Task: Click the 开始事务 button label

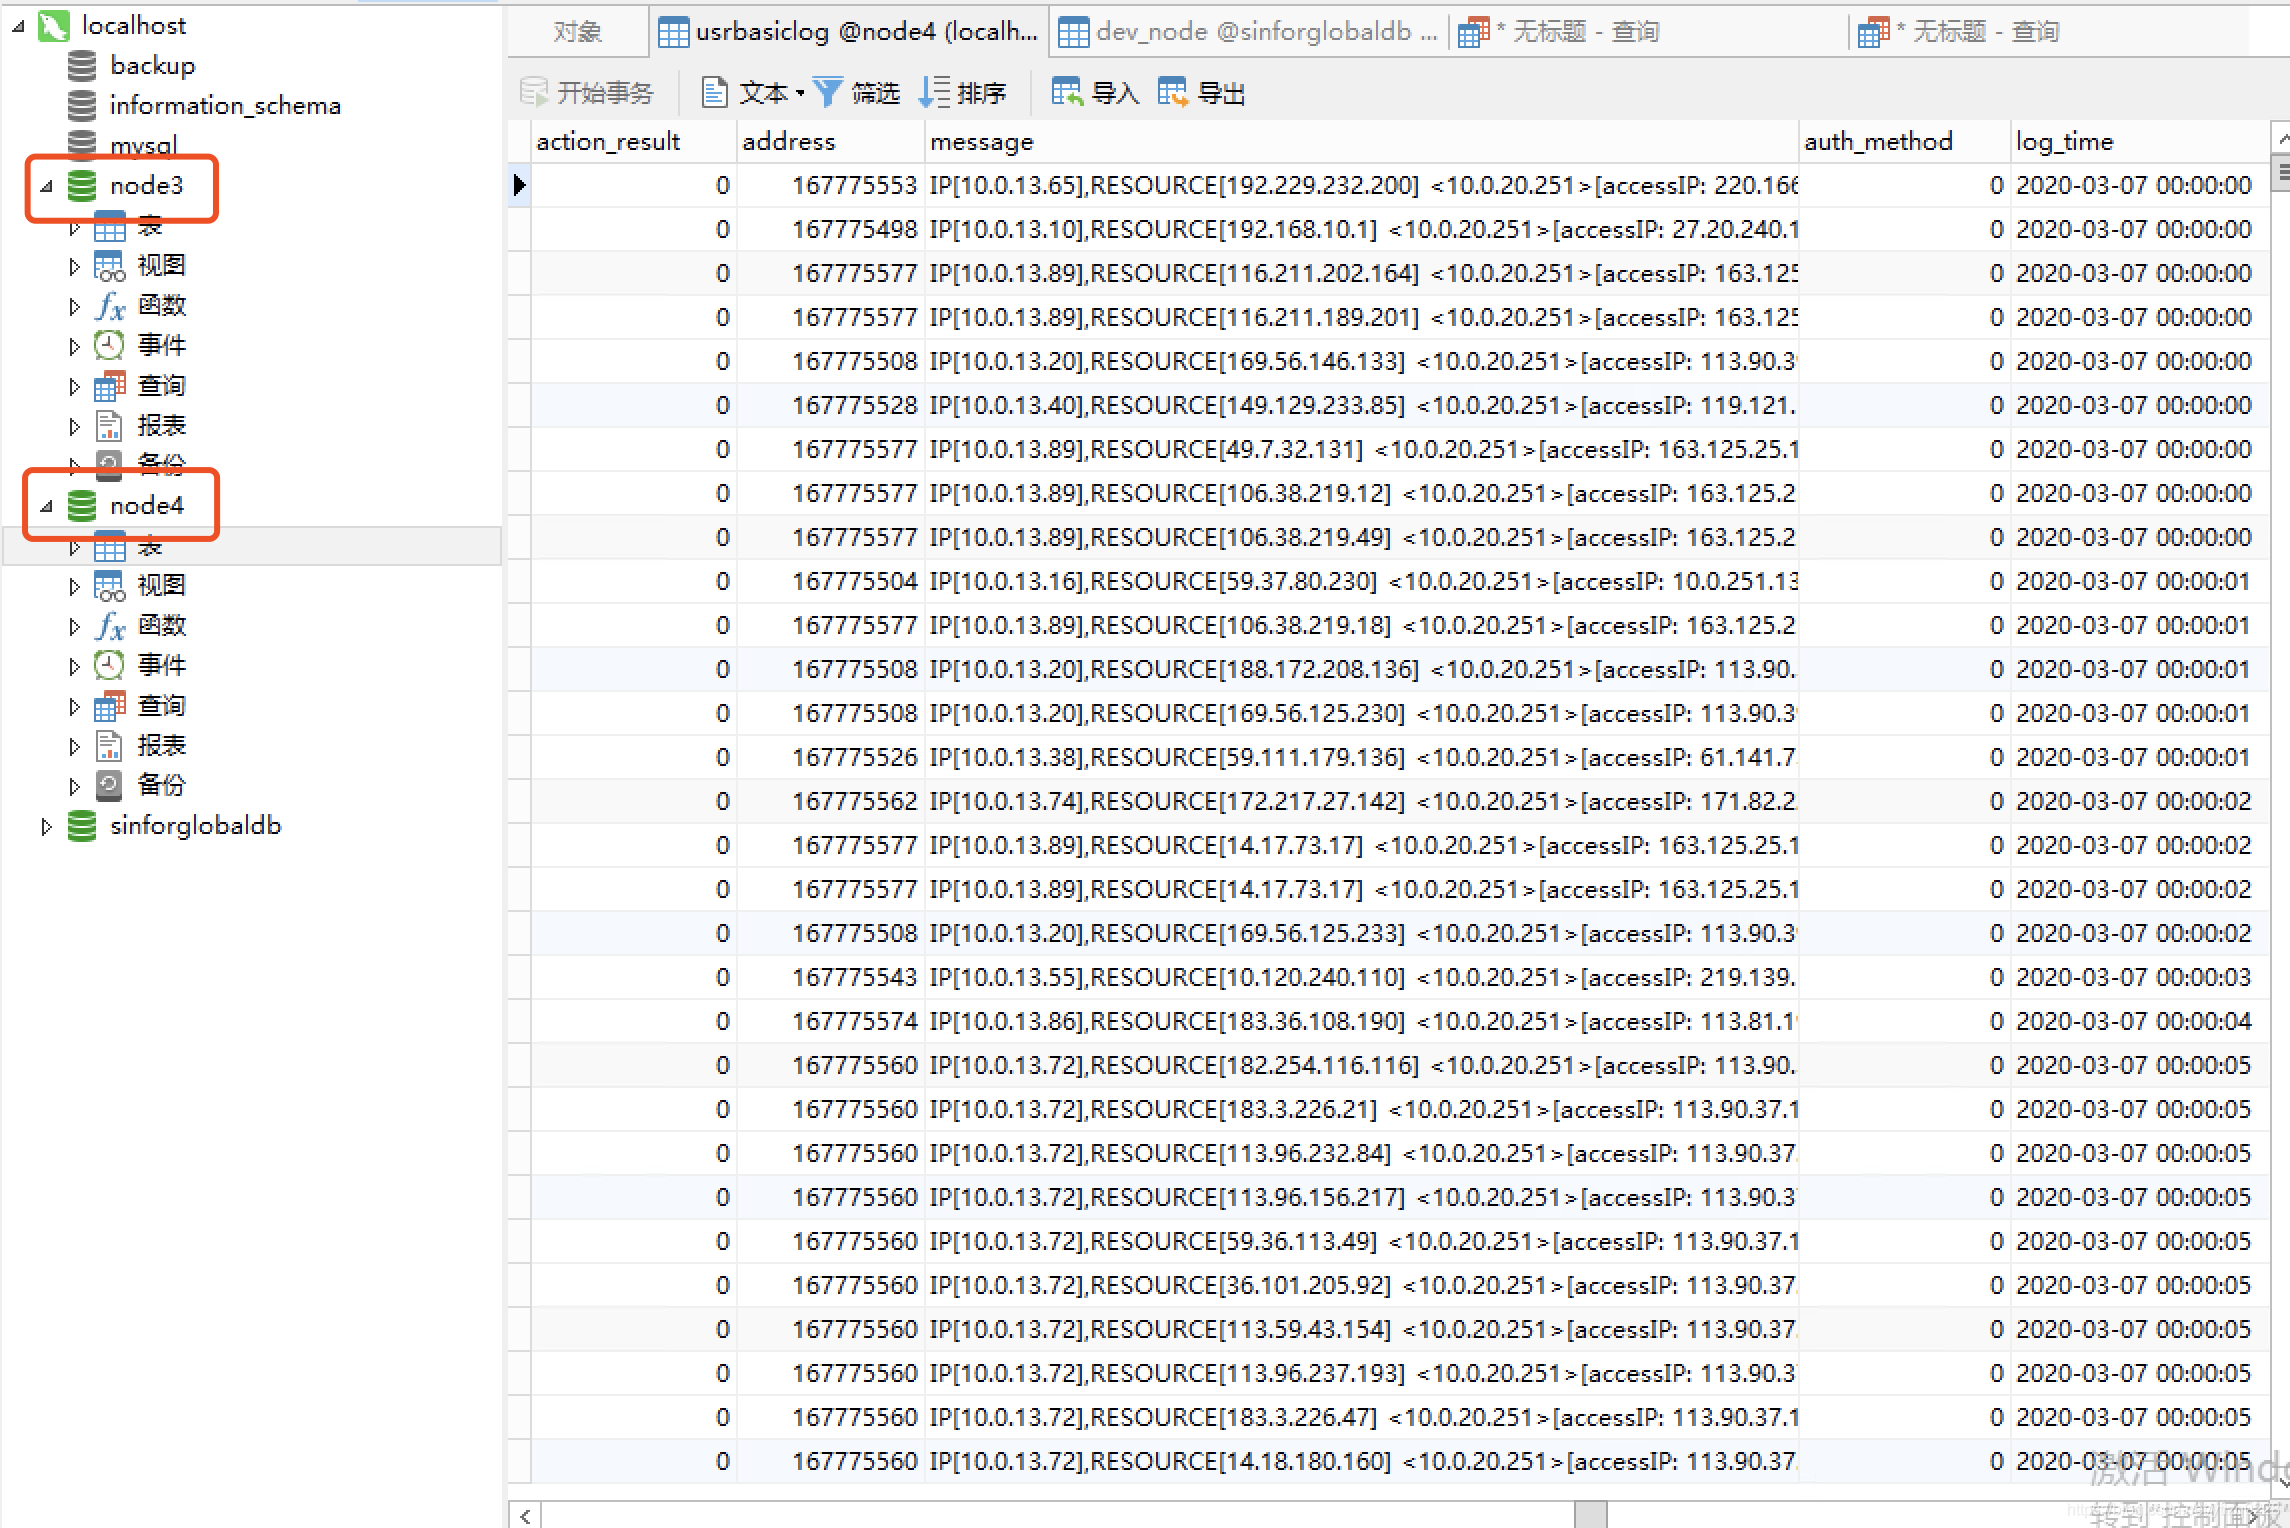Action: pos(605,93)
